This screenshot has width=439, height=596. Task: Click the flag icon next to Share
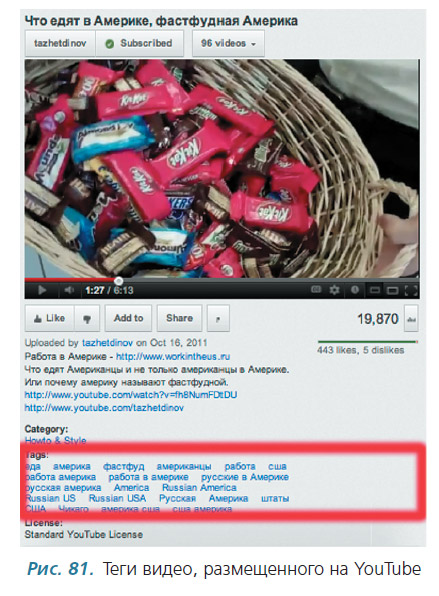[x=218, y=319]
